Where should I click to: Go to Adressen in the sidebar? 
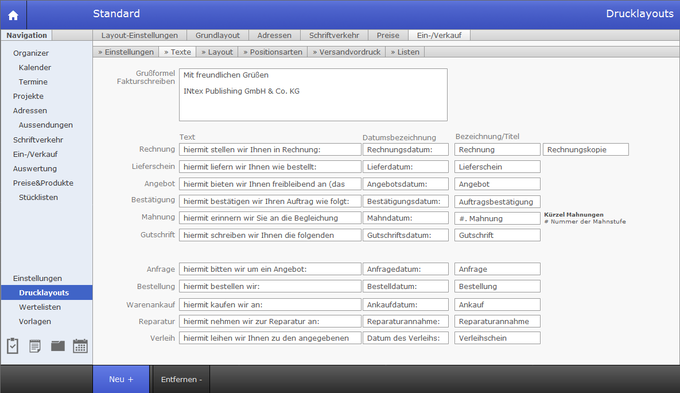click(x=30, y=111)
